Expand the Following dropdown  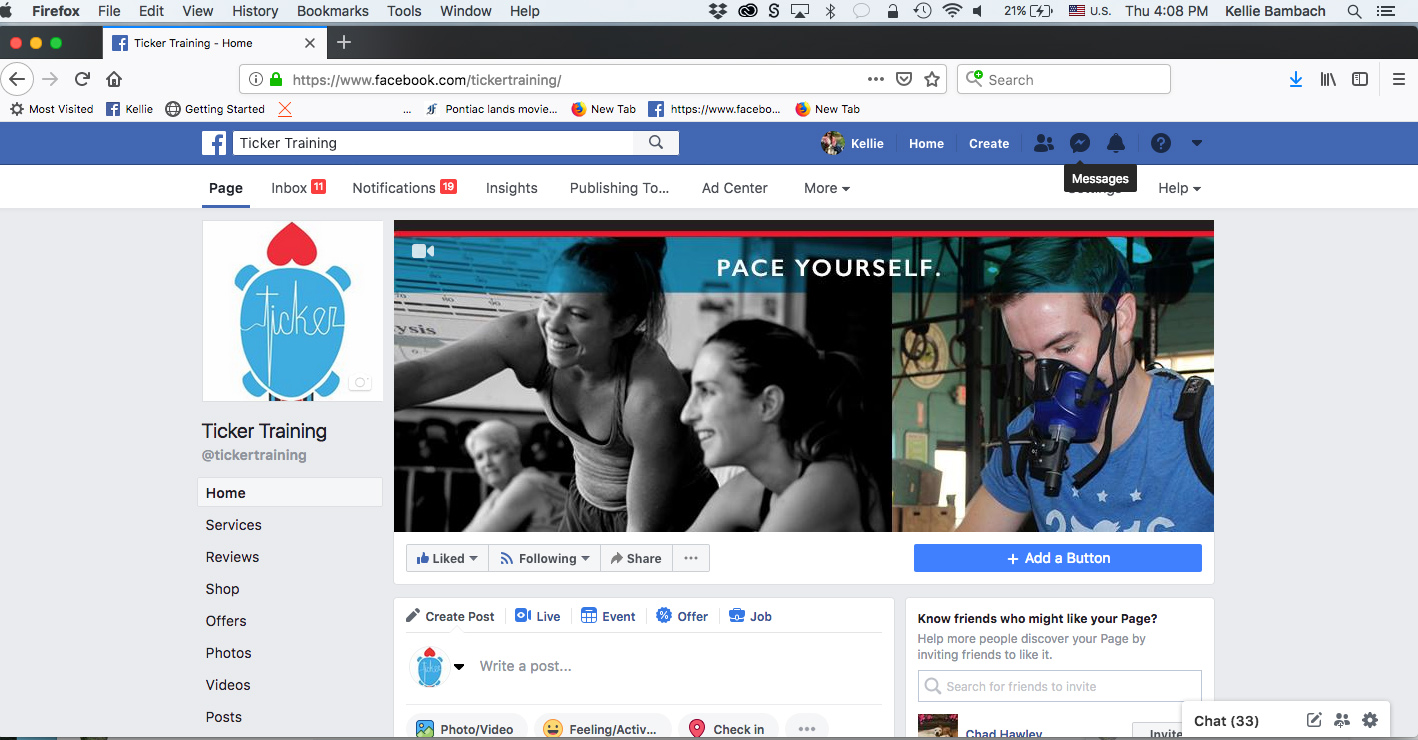545,558
